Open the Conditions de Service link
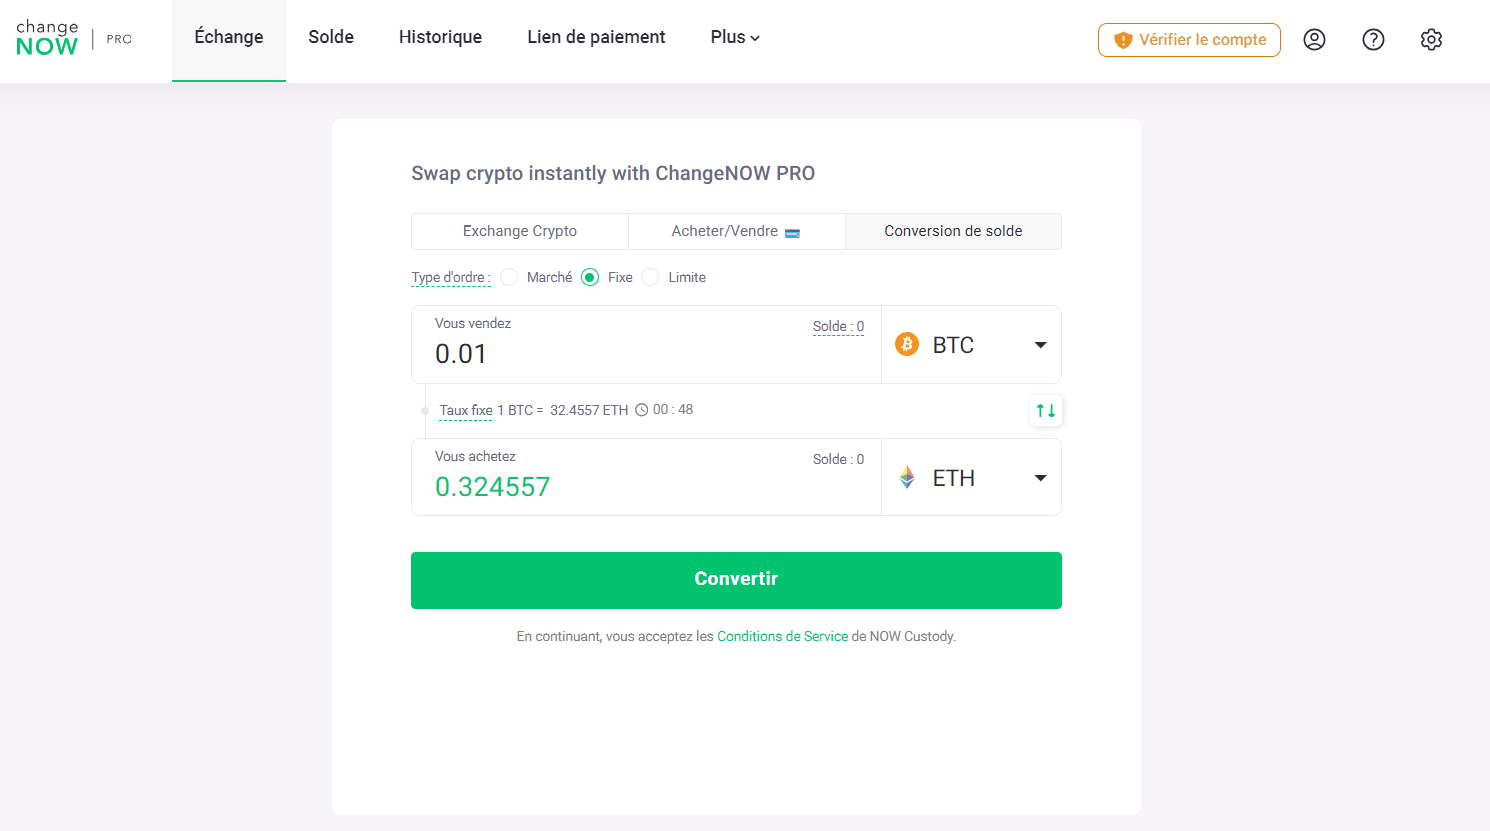 (x=782, y=636)
